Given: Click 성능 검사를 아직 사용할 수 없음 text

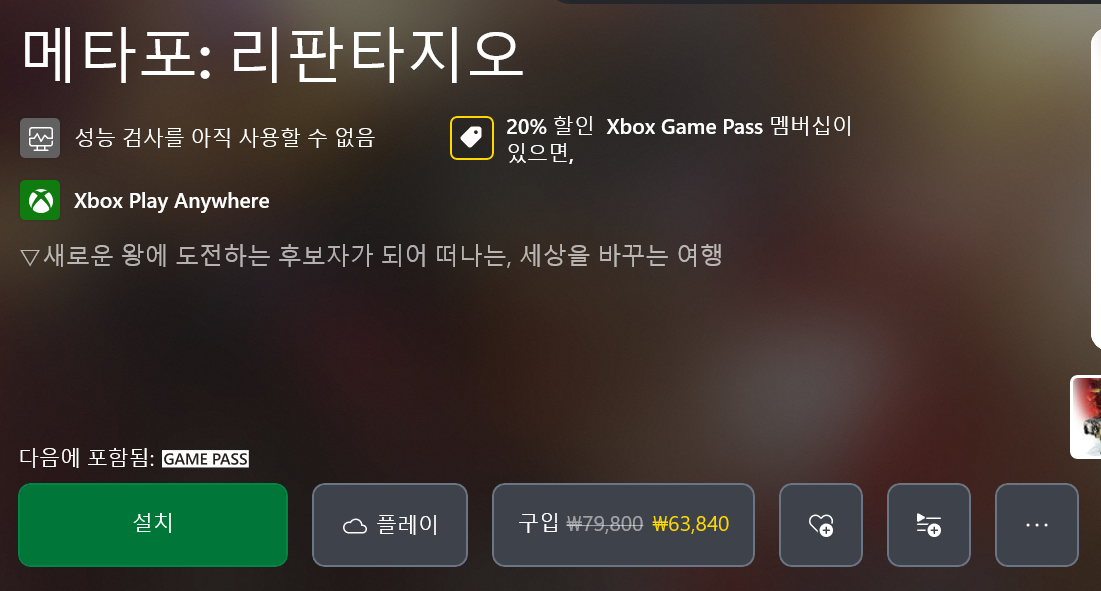Looking at the screenshot, I should click(225, 138).
